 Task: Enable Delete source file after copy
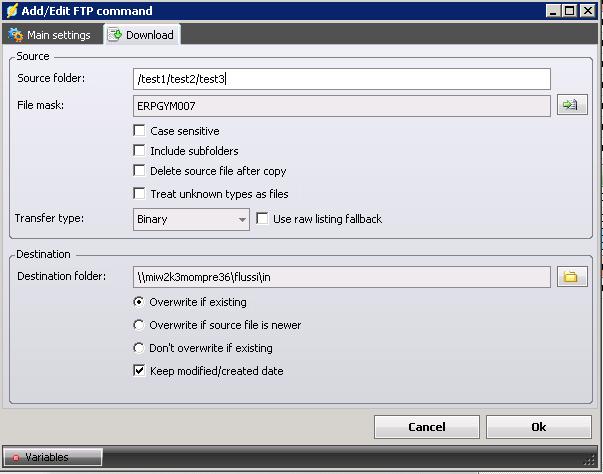tap(140, 171)
